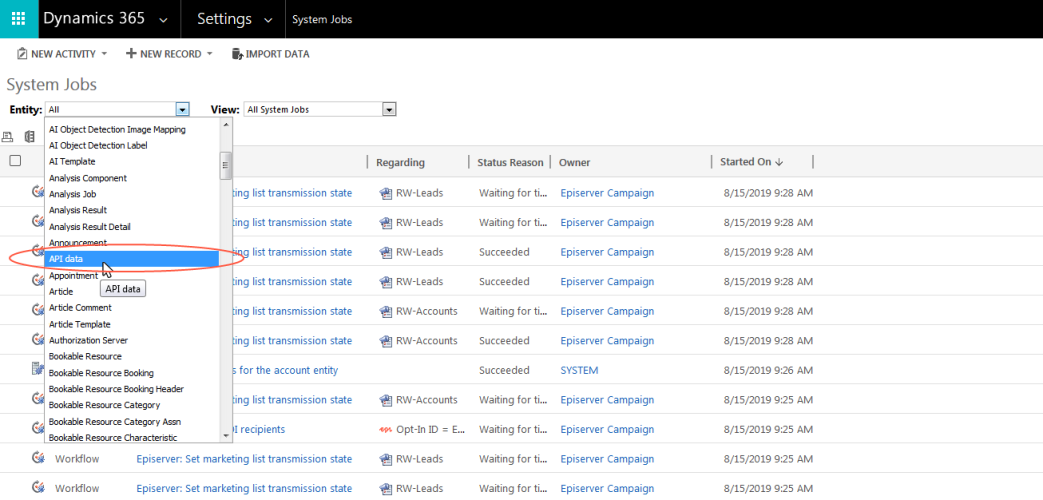1043x500 pixels.
Task: Select API data in the entity list
Action: pyautogui.click(x=132, y=259)
